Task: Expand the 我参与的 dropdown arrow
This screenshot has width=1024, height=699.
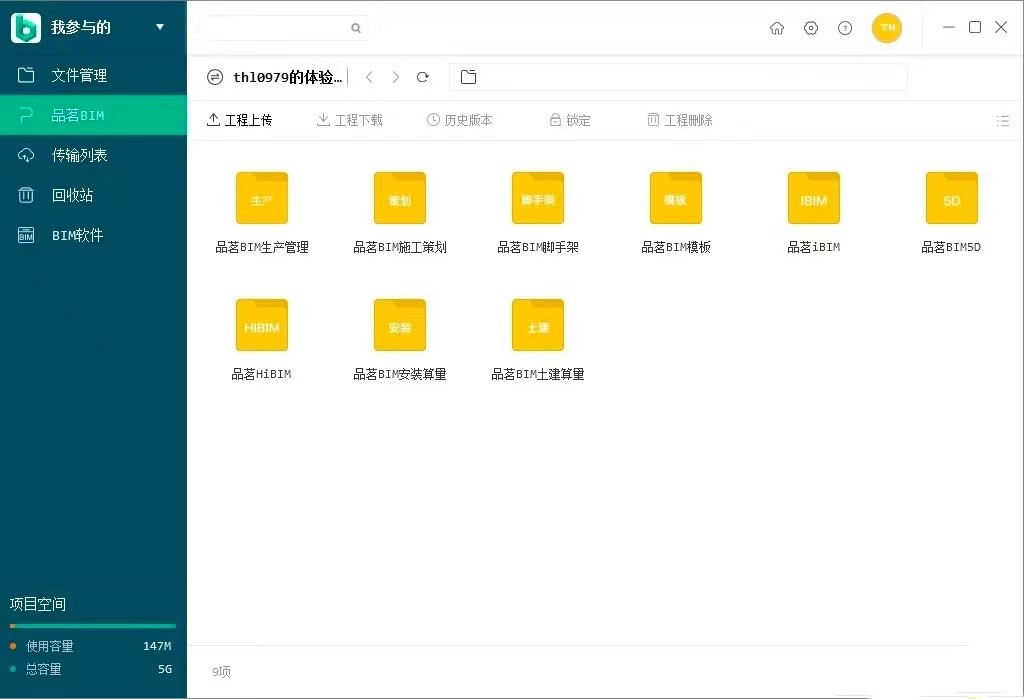Action: coord(160,27)
